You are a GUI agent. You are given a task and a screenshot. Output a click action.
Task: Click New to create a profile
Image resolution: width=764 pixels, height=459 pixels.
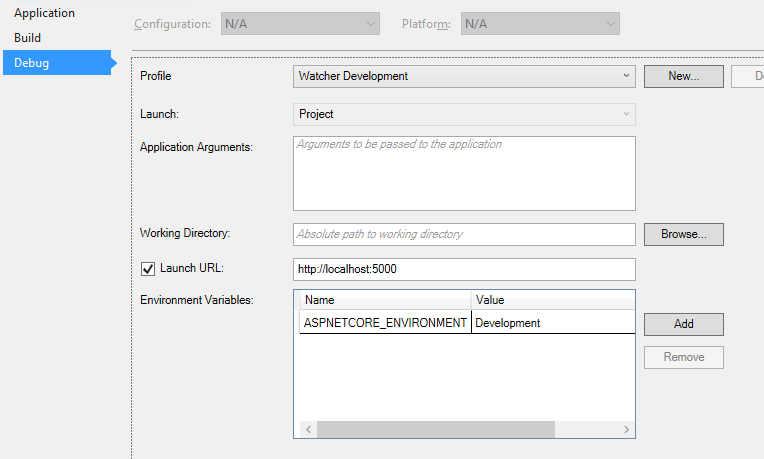pos(683,75)
